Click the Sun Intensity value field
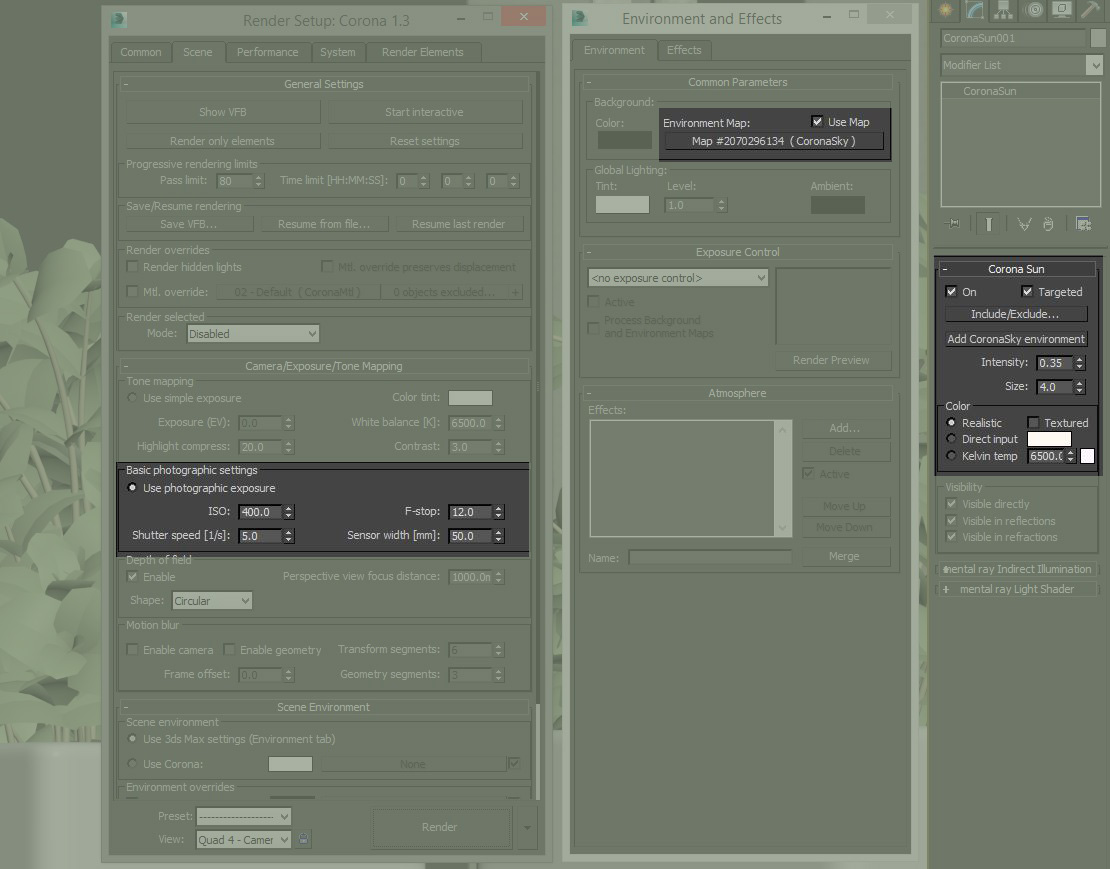 pyautogui.click(x=1055, y=363)
